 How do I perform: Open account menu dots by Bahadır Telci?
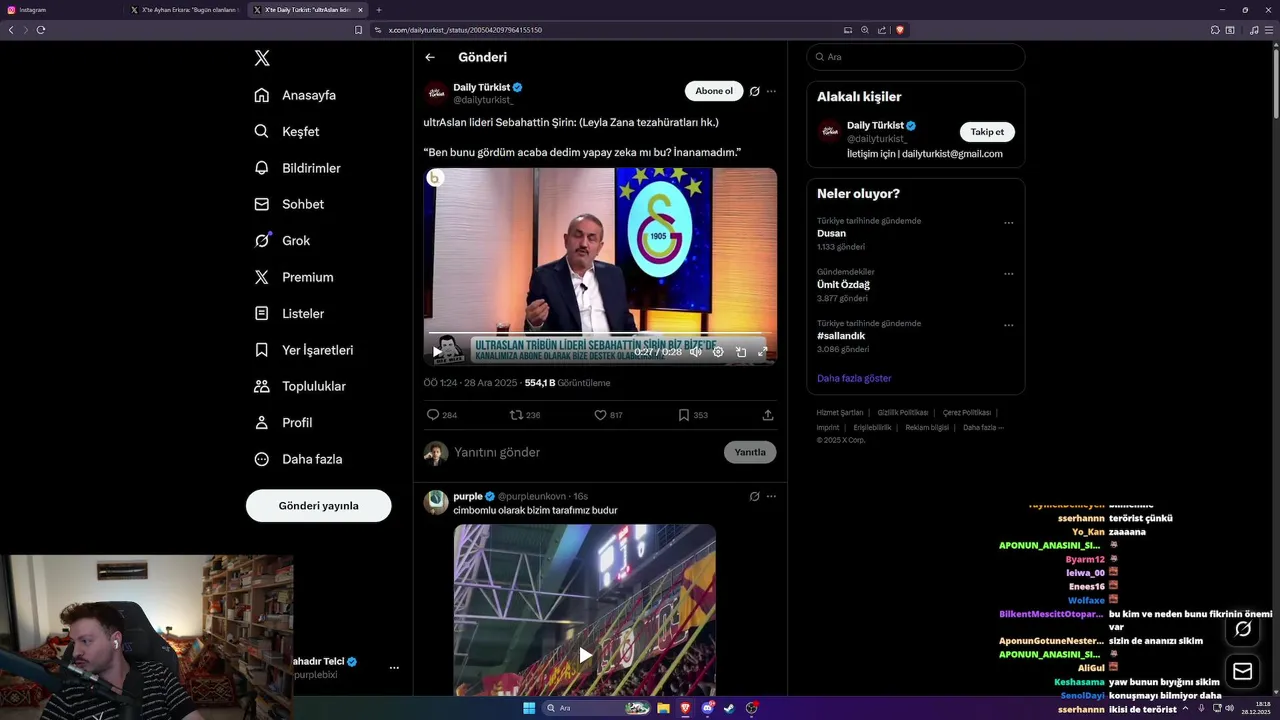pyautogui.click(x=394, y=668)
